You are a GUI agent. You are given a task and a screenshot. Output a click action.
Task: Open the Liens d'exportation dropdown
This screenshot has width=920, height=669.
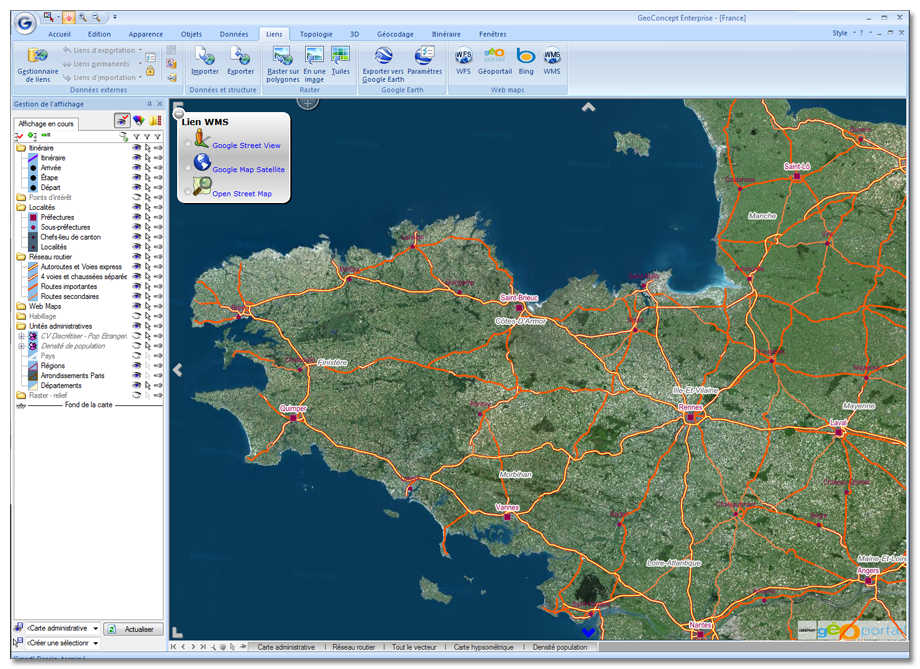[x=140, y=50]
